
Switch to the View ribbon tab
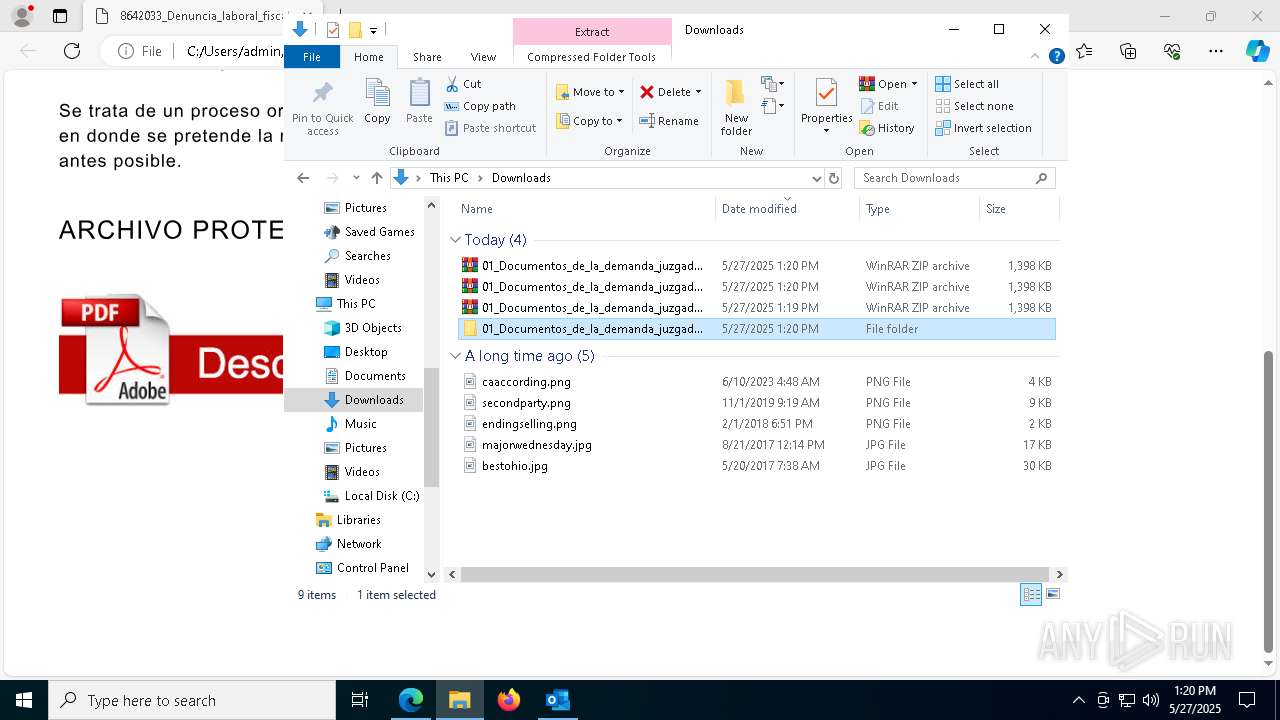point(483,57)
